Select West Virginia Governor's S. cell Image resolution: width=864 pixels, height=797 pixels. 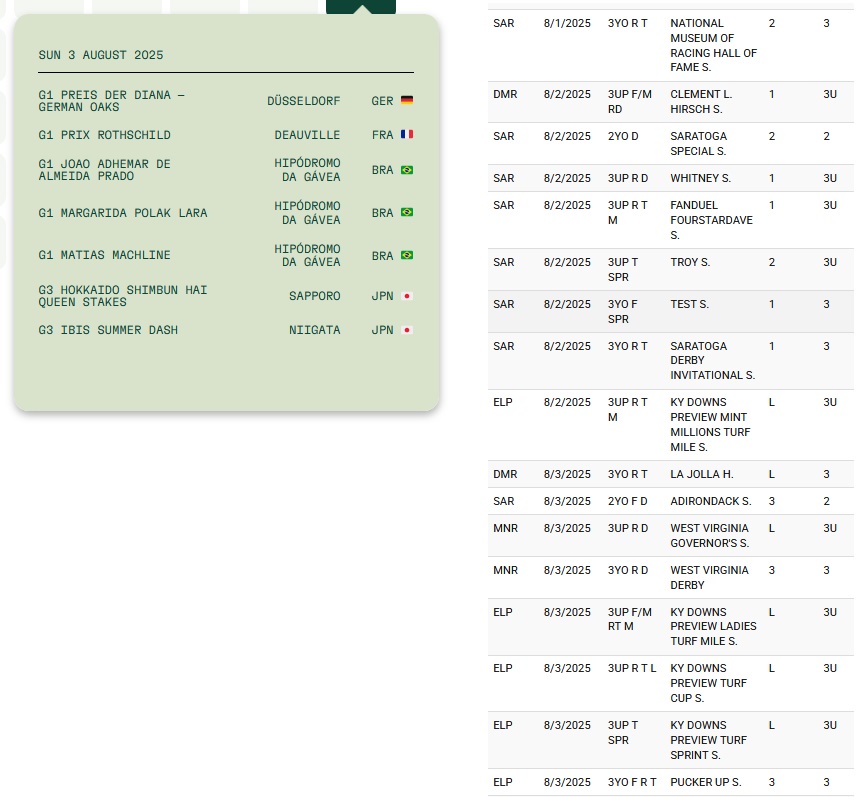coord(710,535)
